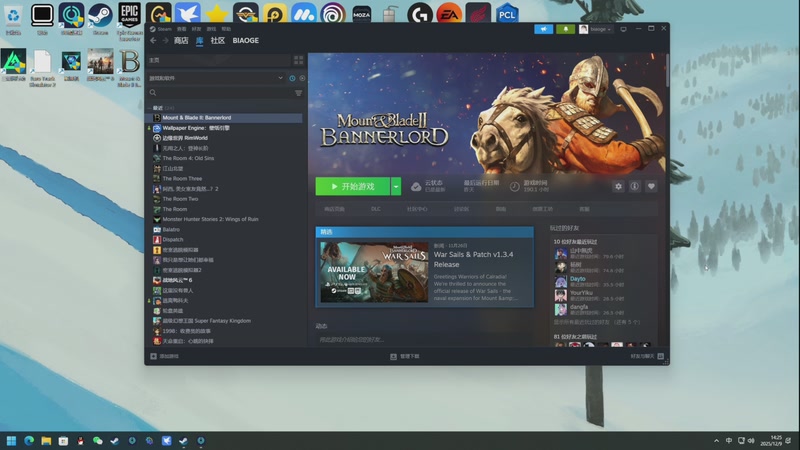Switch to the 库 library tab
Viewport: 800px width, 450px height.
[x=199, y=40]
